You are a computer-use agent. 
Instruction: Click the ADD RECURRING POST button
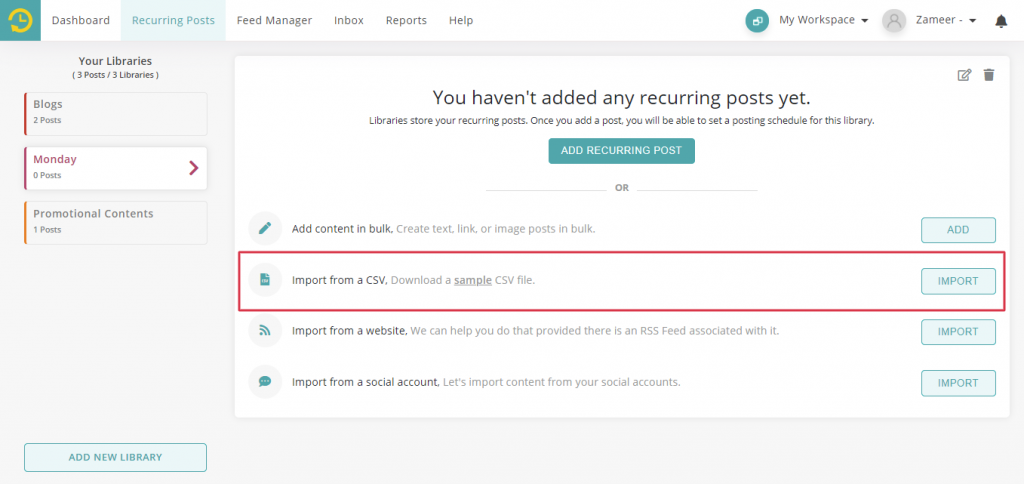click(621, 151)
